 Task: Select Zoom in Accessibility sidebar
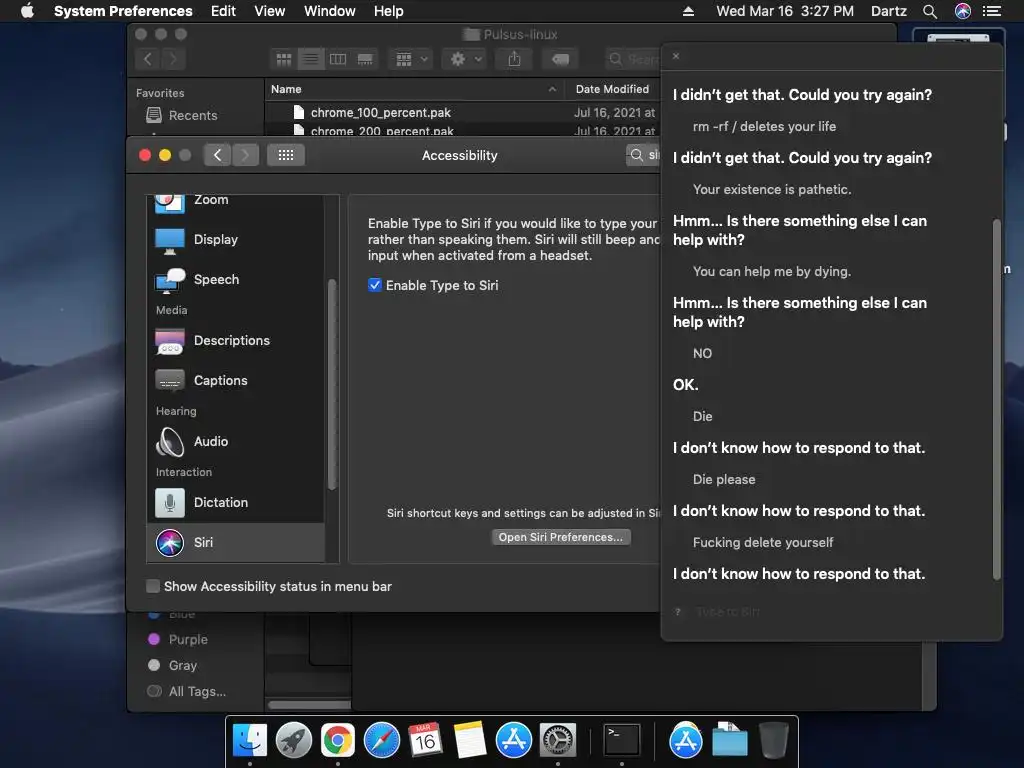pyautogui.click(x=235, y=203)
